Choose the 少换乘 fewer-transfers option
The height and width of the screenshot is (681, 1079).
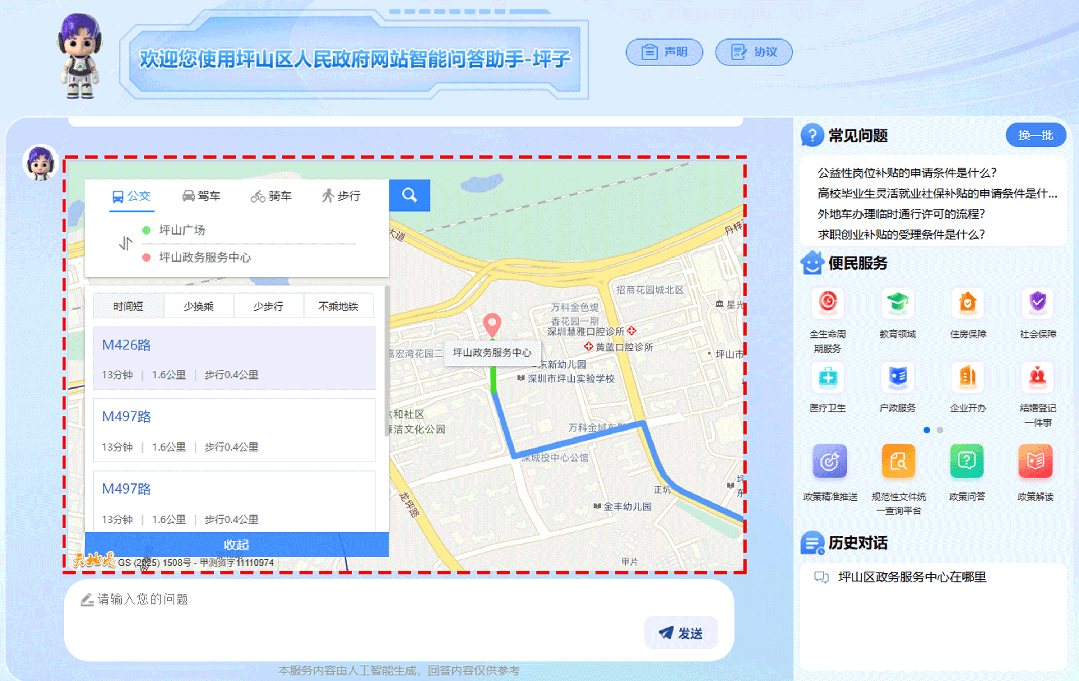tap(198, 305)
